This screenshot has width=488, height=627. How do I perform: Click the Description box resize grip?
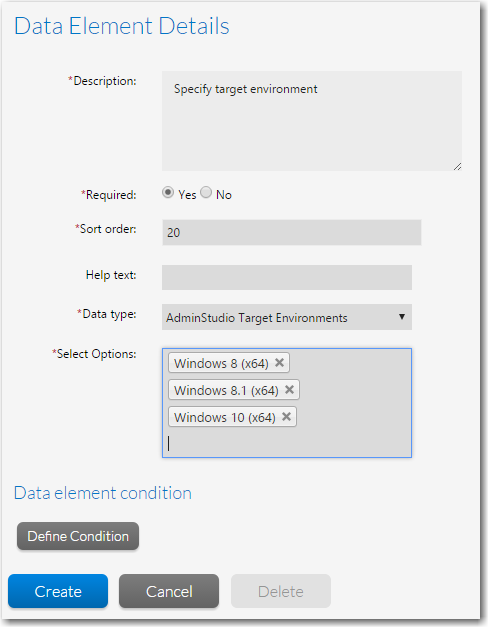458,166
